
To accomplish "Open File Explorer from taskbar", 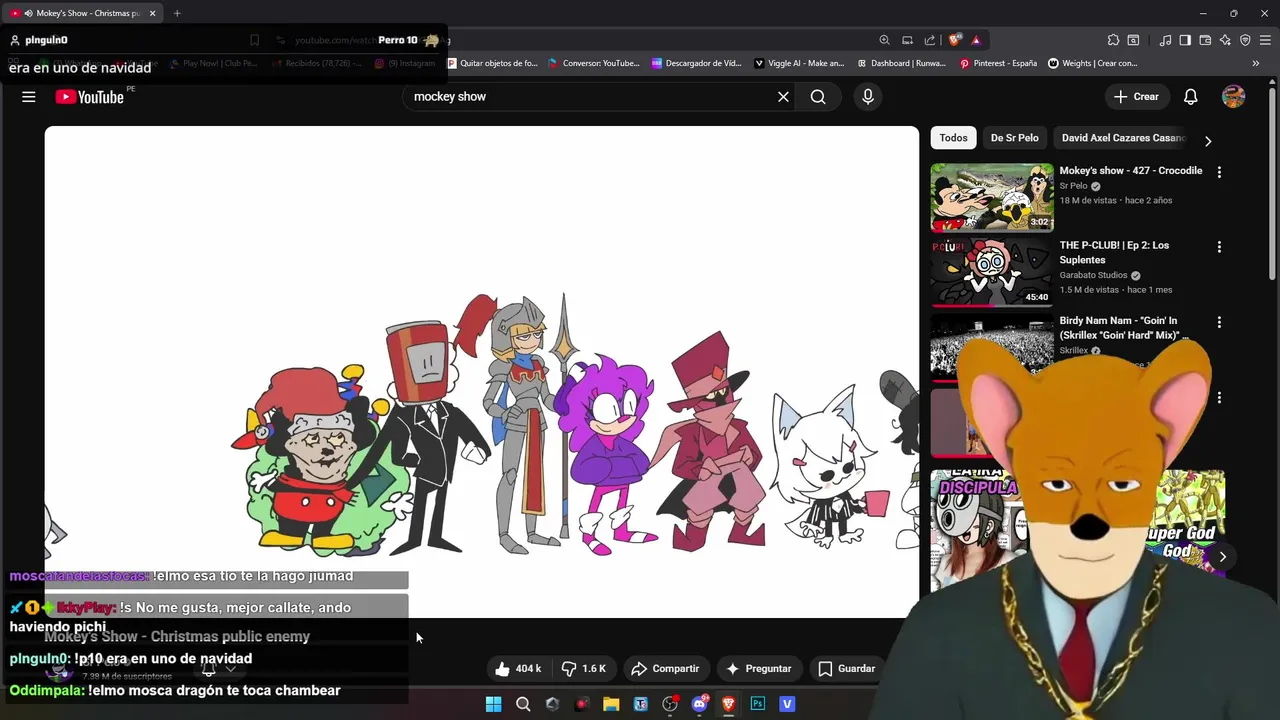I will [611, 704].
